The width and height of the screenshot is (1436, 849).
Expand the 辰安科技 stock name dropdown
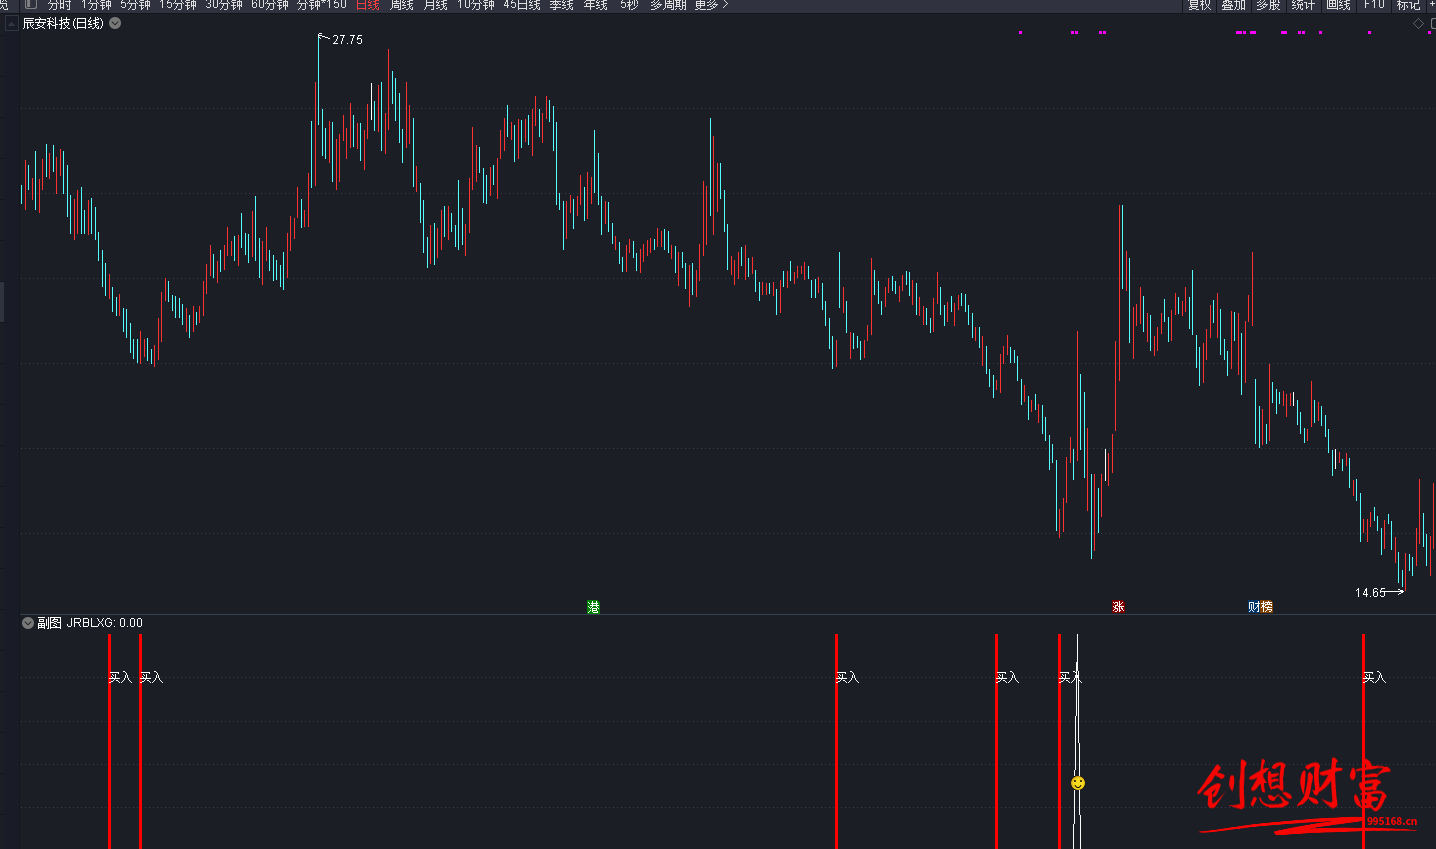click(x=115, y=23)
